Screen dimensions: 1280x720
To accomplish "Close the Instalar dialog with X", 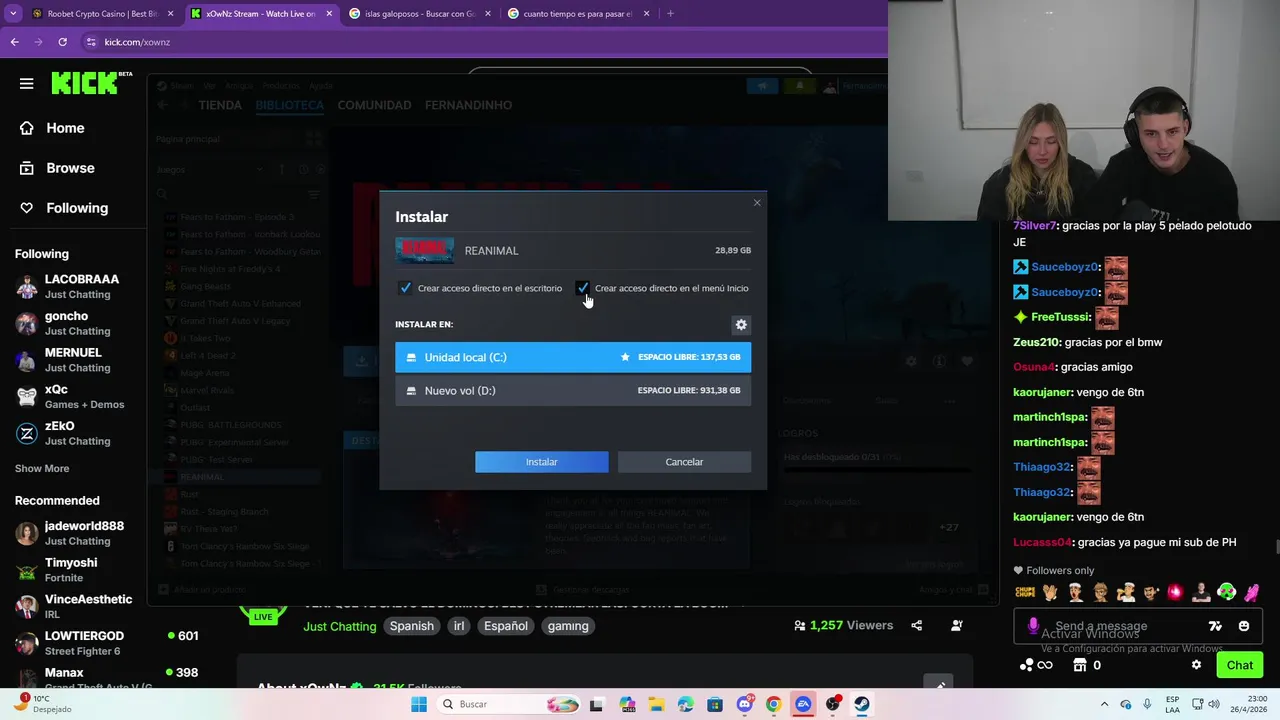I will [757, 203].
